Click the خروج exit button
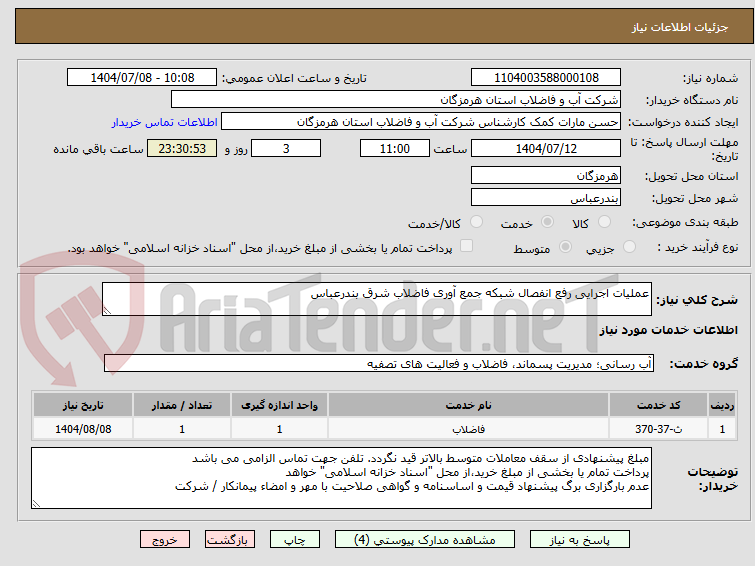Image resolution: width=755 pixels, height=566 pixels. pos(165,540)
